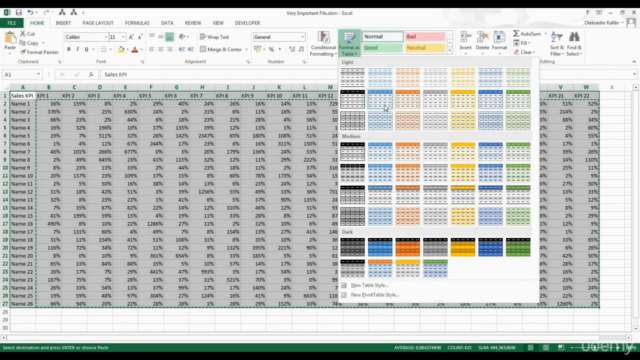Toggle Center horizontal alignment
The height and width of the screenshot is (360, 640).
[160, 49]
